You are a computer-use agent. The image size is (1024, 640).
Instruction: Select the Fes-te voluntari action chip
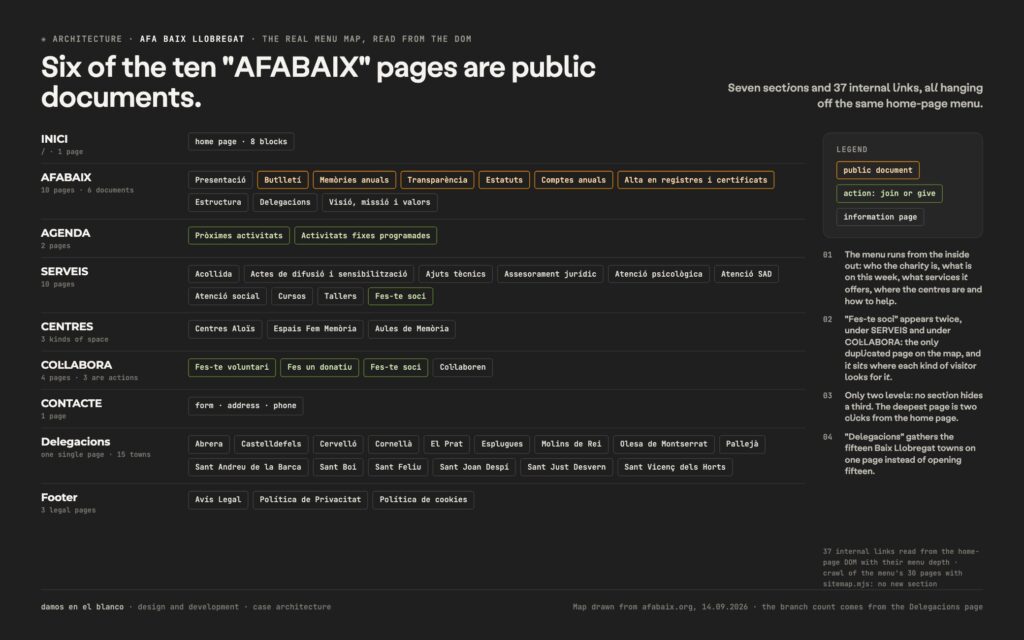(232, 368)
